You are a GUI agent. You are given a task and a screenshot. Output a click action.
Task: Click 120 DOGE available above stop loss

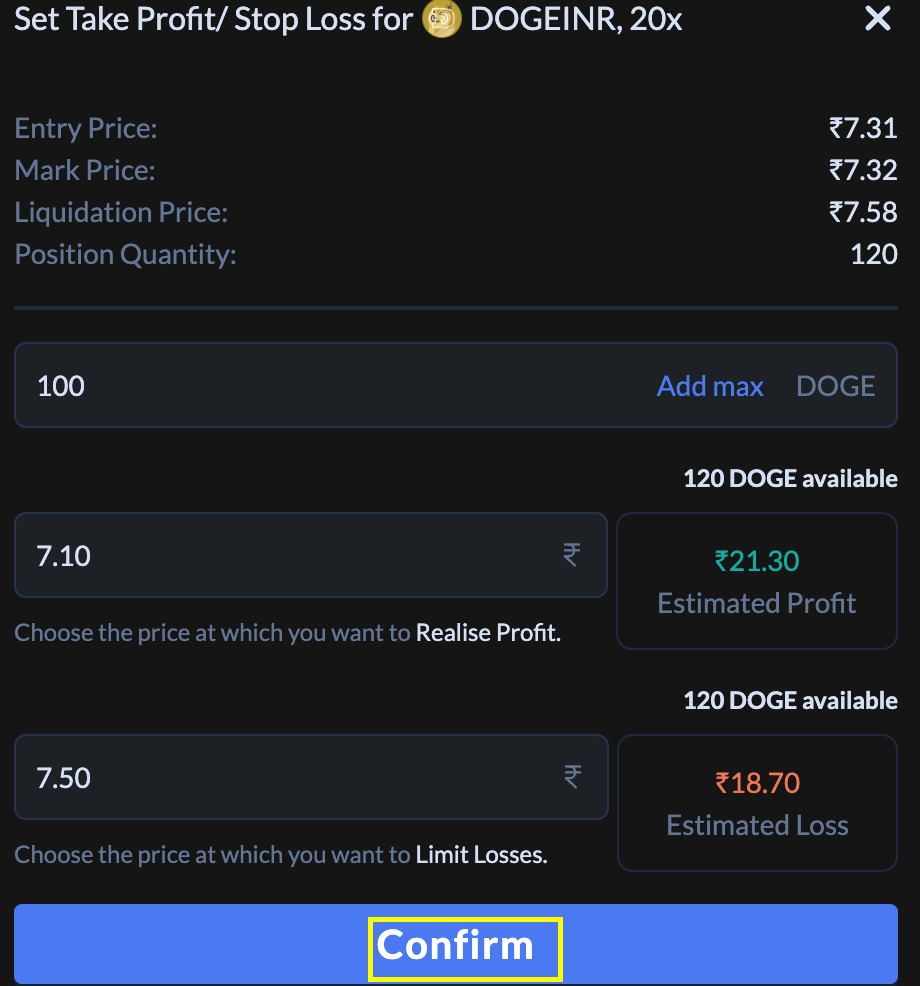[x=790, y=701]
